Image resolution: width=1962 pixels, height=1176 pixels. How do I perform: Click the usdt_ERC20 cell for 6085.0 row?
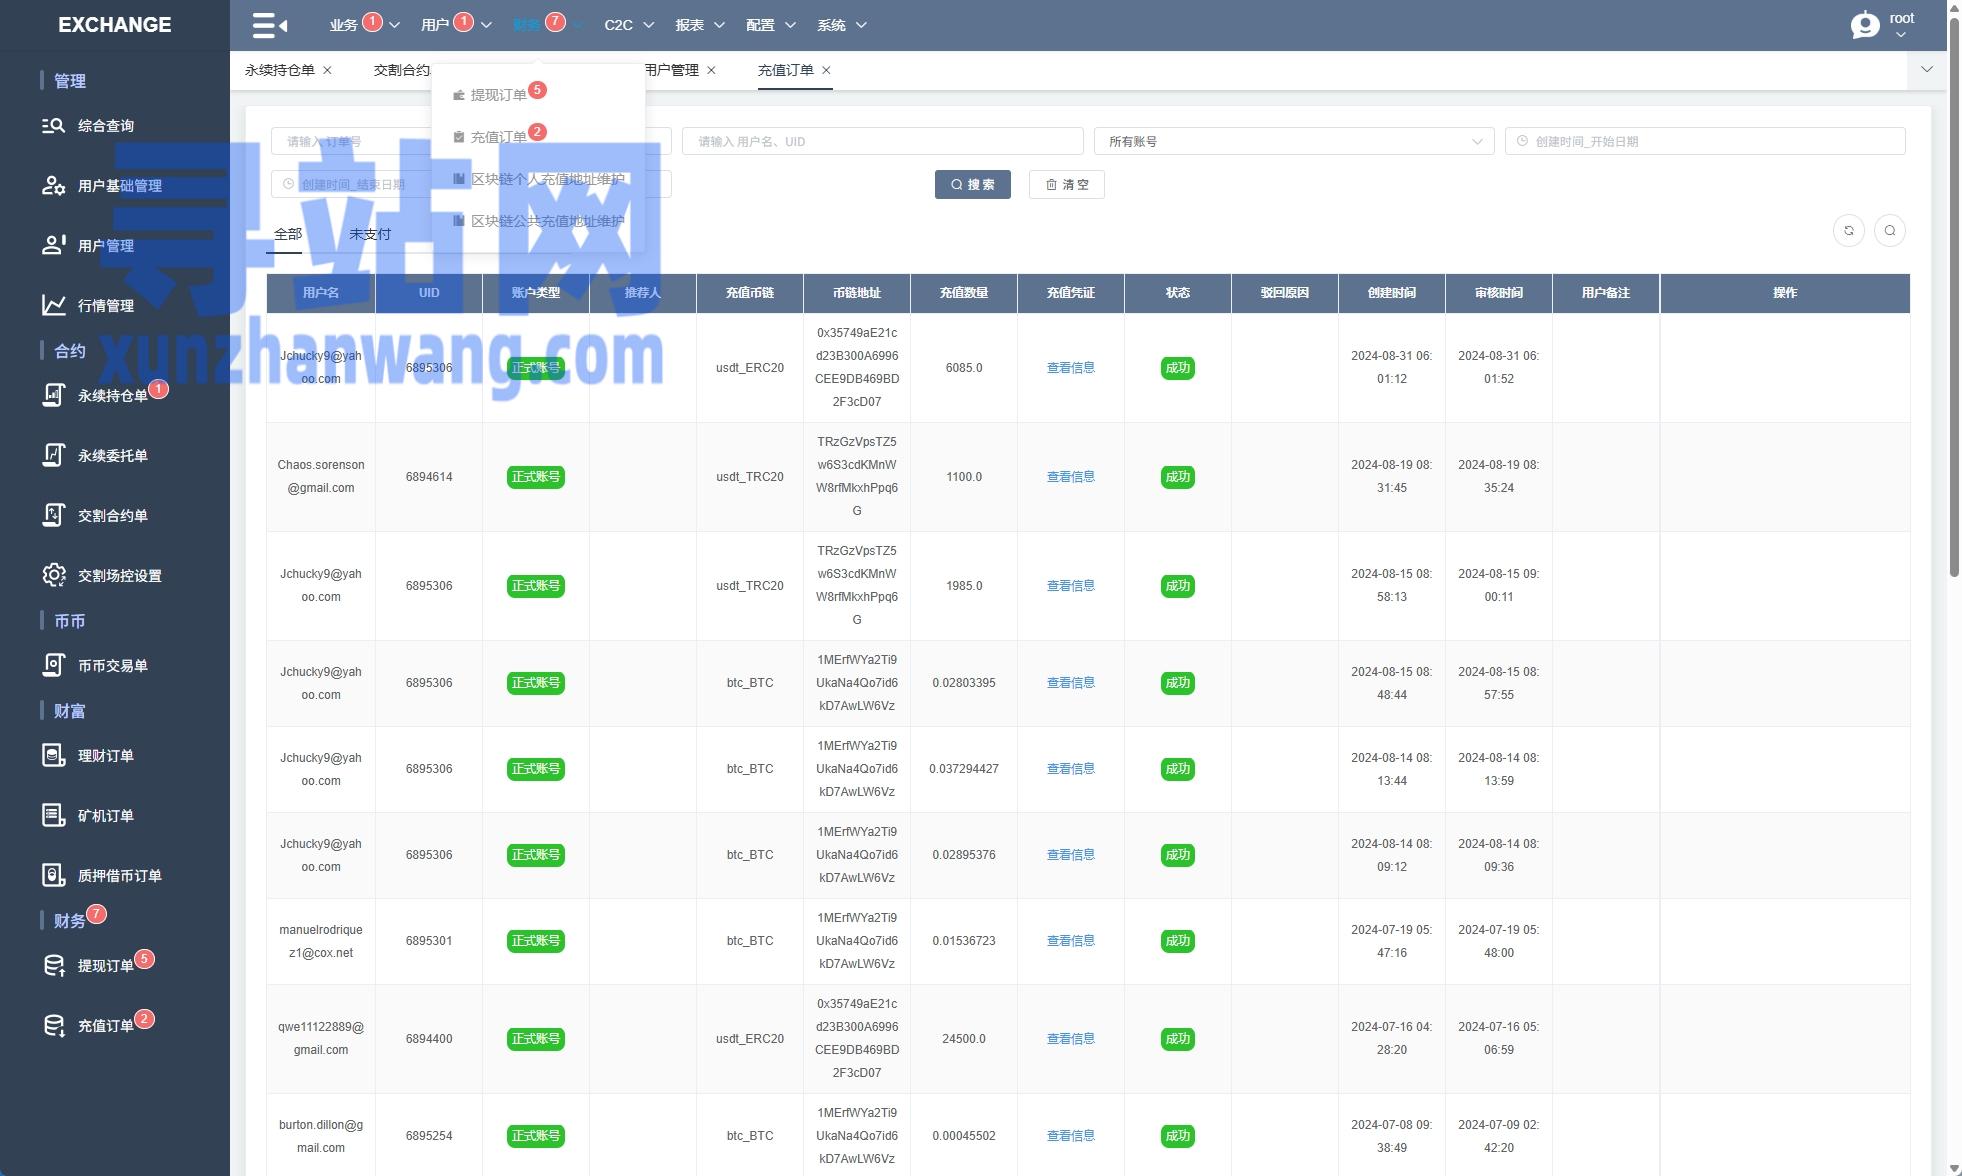750,368
